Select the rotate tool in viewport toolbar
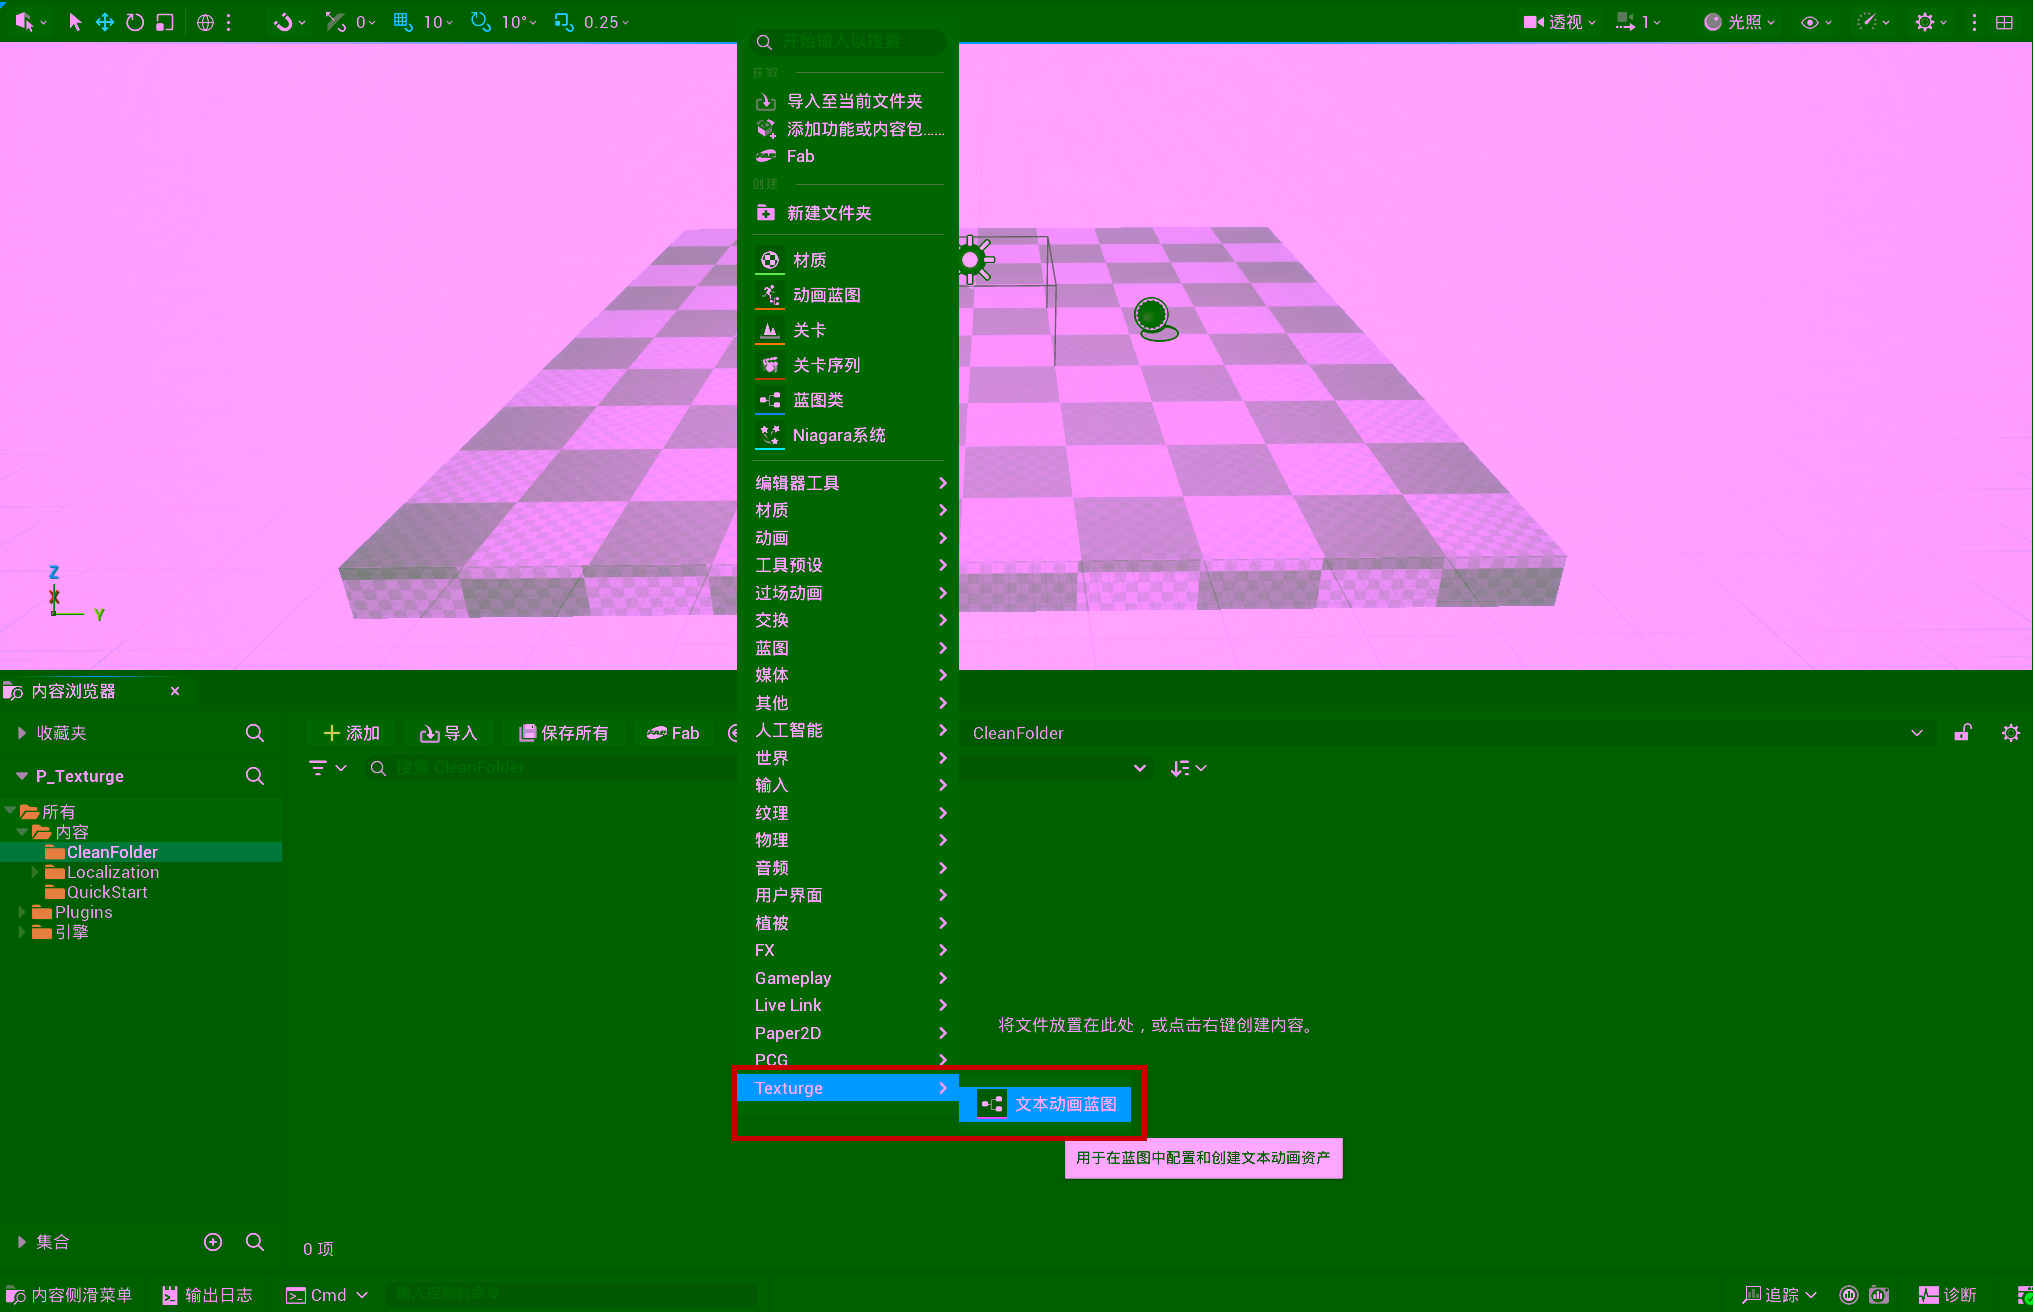The image size is (2033, 1312). (135, 22)
